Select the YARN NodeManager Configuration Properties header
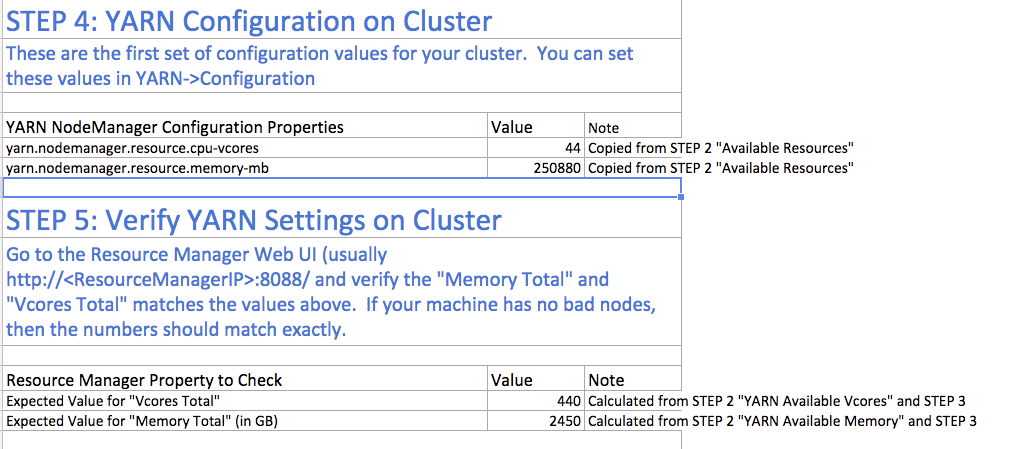This screenshot has width=1024, height=449. pyautogui.click(x=175, y=127)
